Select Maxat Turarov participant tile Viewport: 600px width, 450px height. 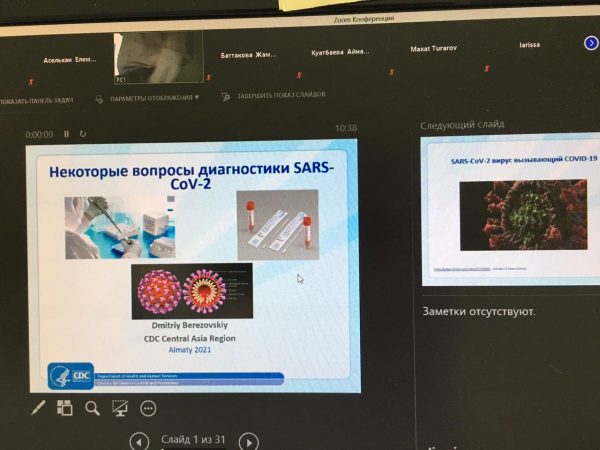coord(432,49)
